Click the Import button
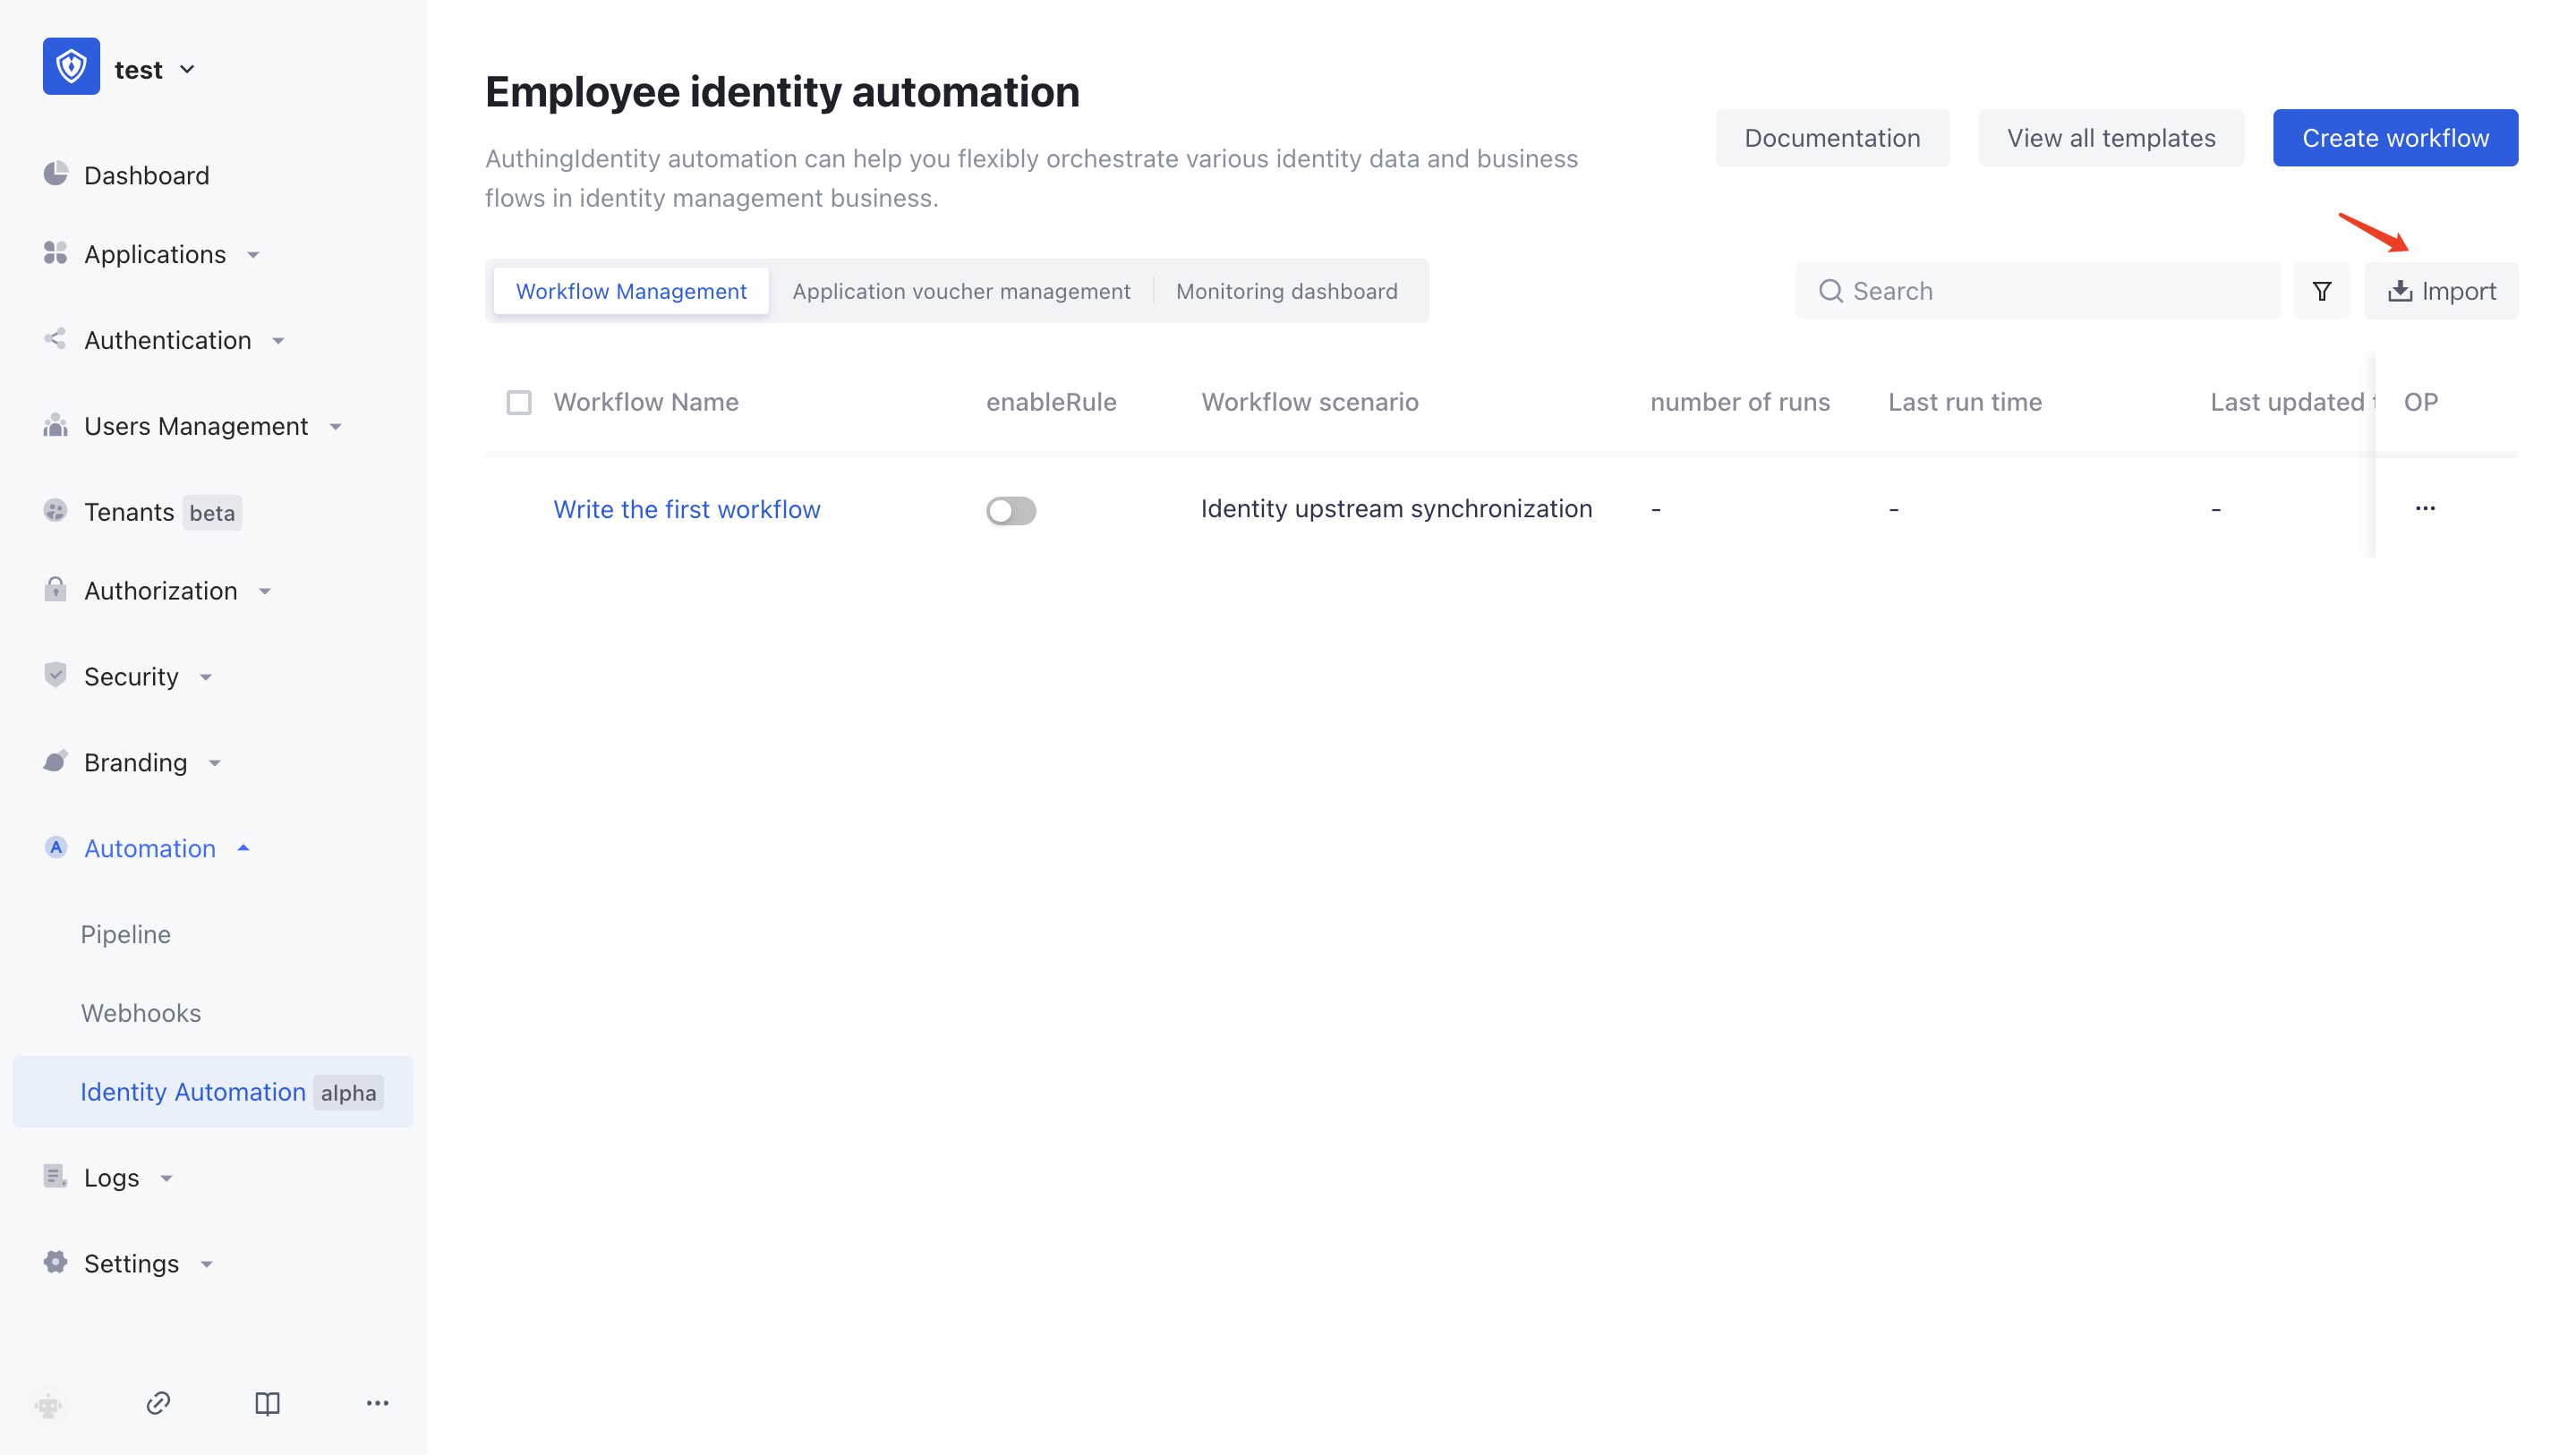 (2441, 291)
